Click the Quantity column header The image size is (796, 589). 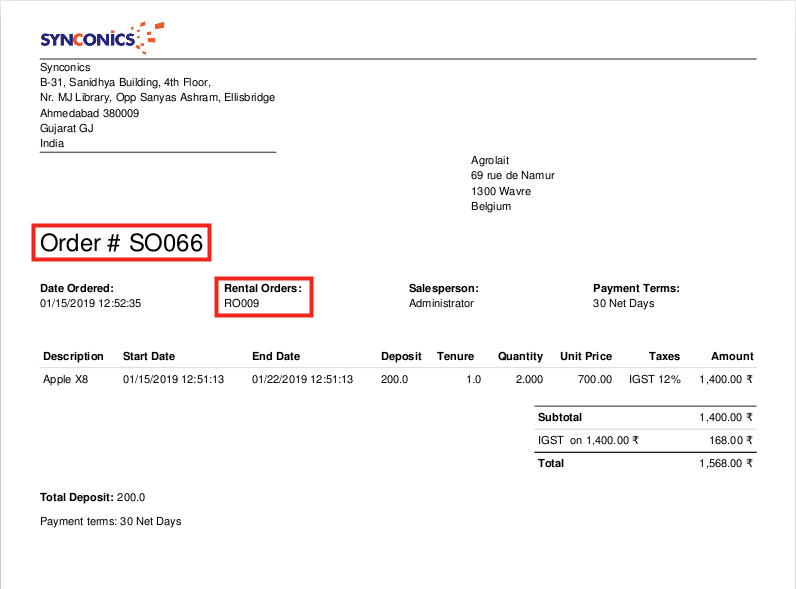520,356
